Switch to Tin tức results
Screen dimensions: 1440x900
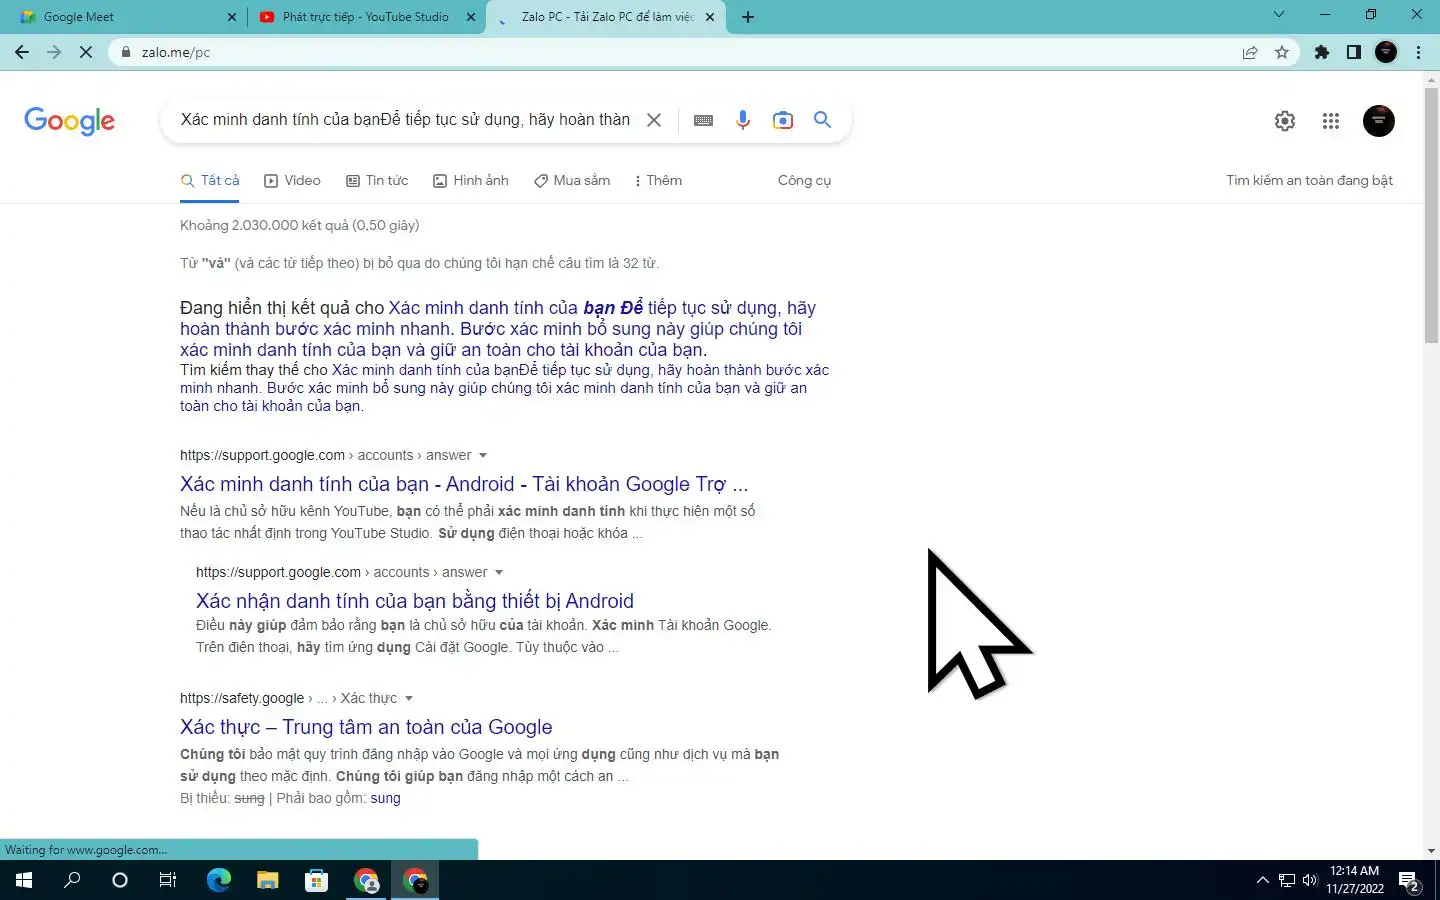[x=377, y=181]
